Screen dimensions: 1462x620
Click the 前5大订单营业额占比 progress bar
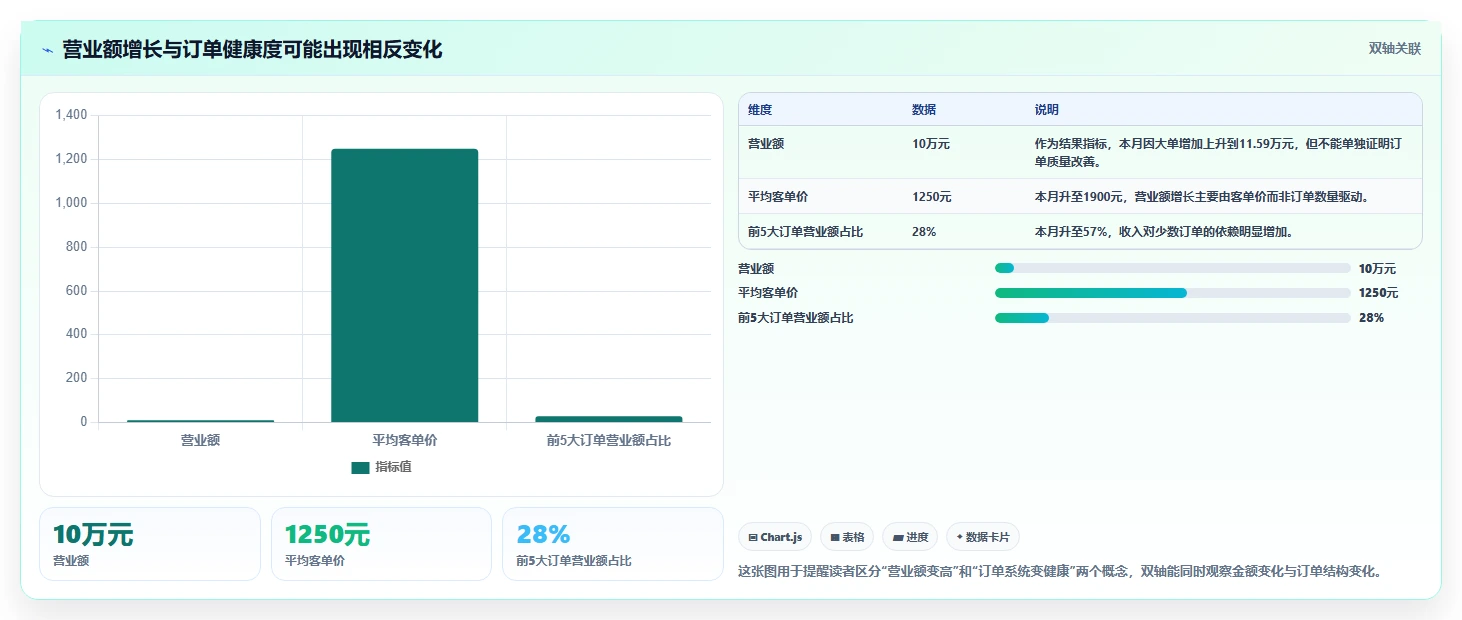[1173, 318]
